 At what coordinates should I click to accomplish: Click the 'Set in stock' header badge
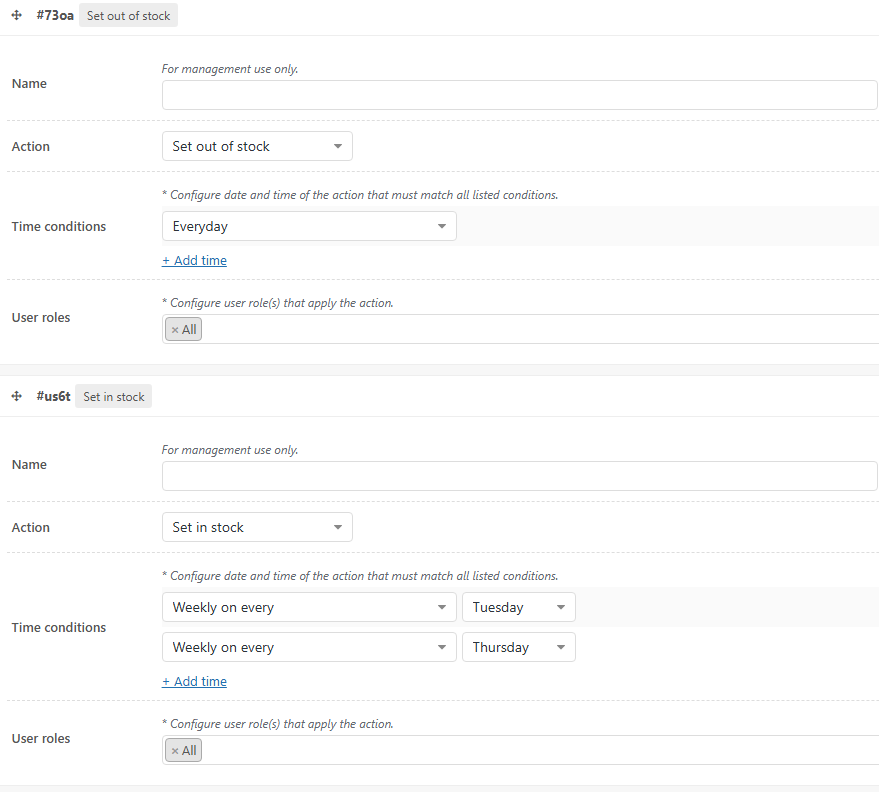pyautogui.click(x=113, y=397)
